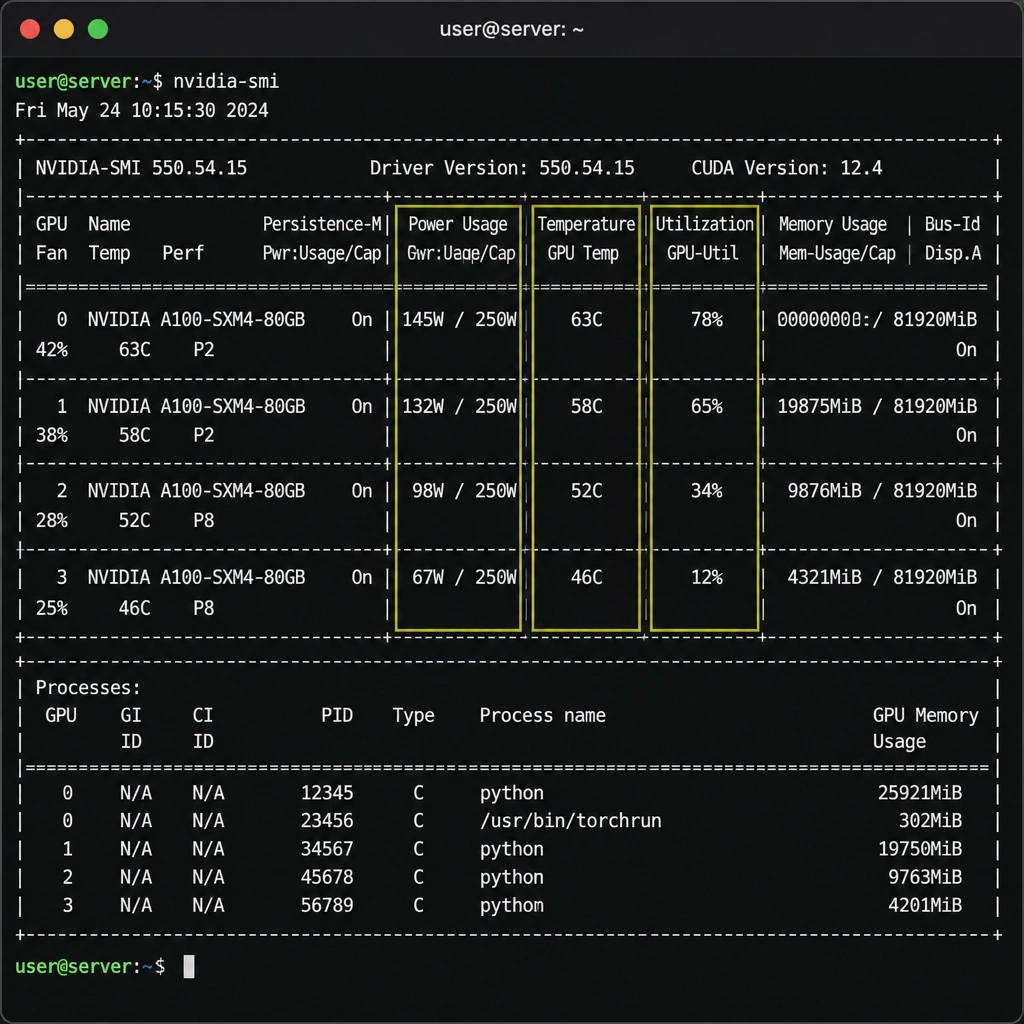This screenshot has height=1024, width=1024.
Task: Click the red close window button
Action: (30, 29)
